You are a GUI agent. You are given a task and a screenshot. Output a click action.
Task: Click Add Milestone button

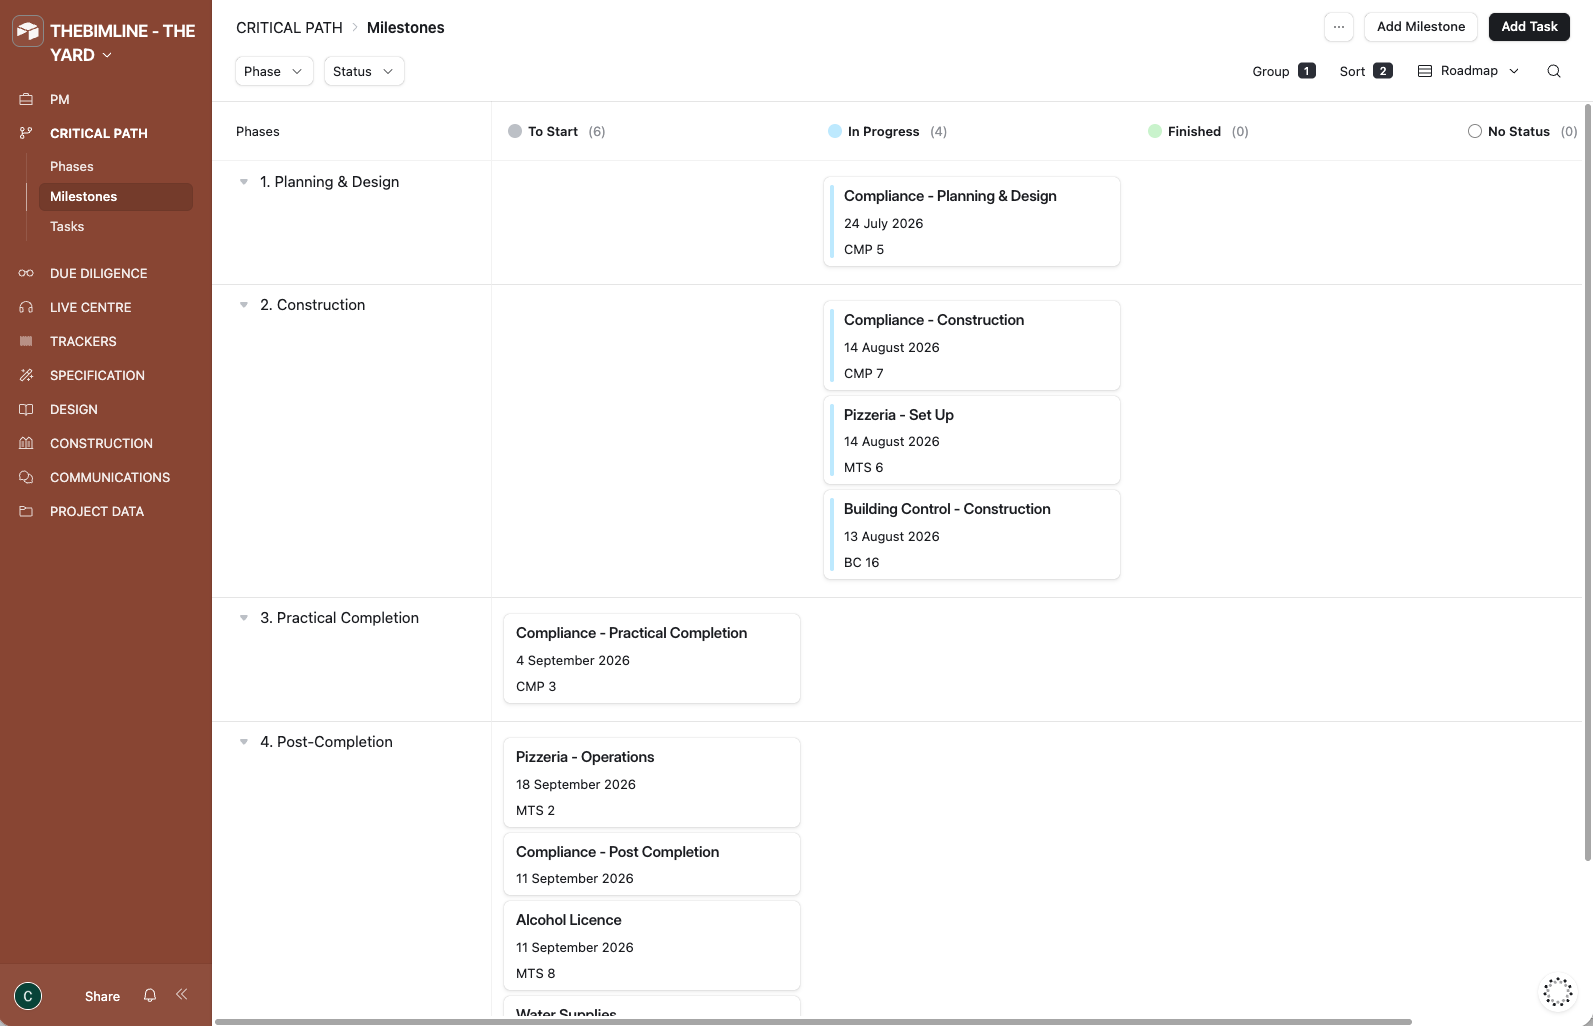1421,27
